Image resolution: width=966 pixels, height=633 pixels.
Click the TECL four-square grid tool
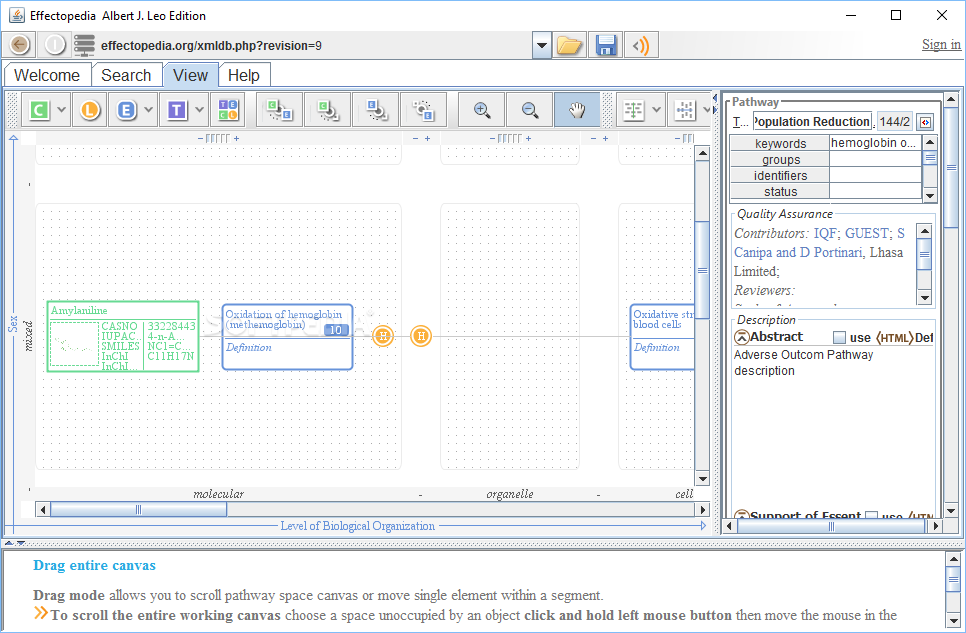click(228, 110)
